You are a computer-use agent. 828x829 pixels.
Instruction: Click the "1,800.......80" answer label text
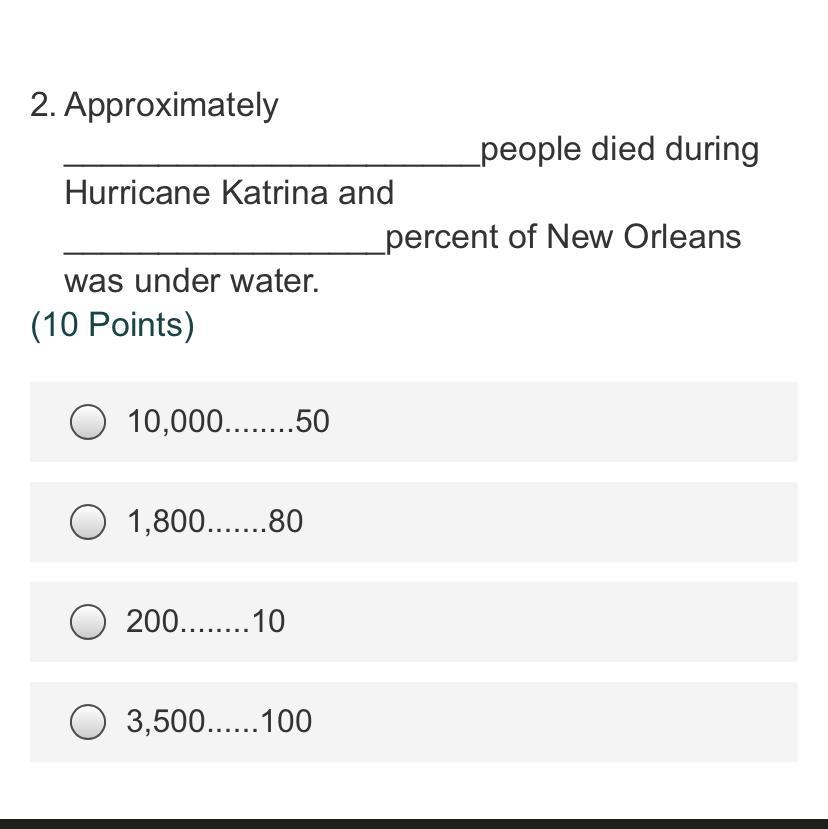[215, 522]
